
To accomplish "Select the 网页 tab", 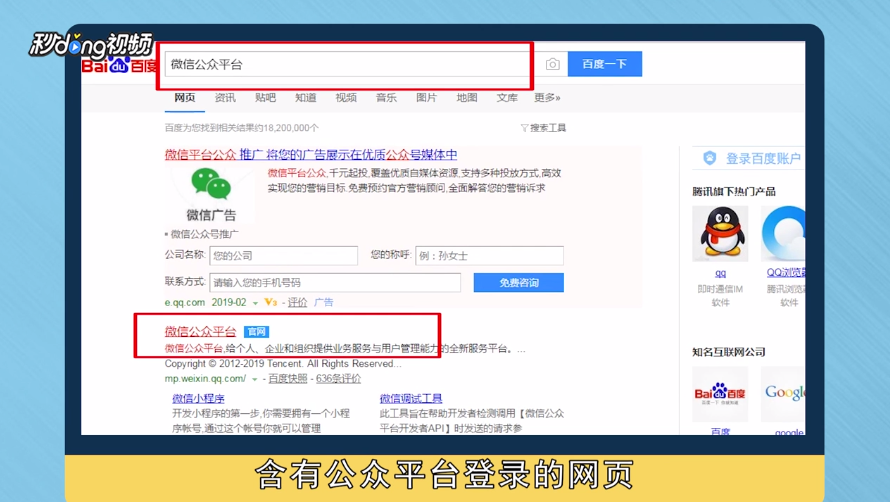I will point(184,98).
